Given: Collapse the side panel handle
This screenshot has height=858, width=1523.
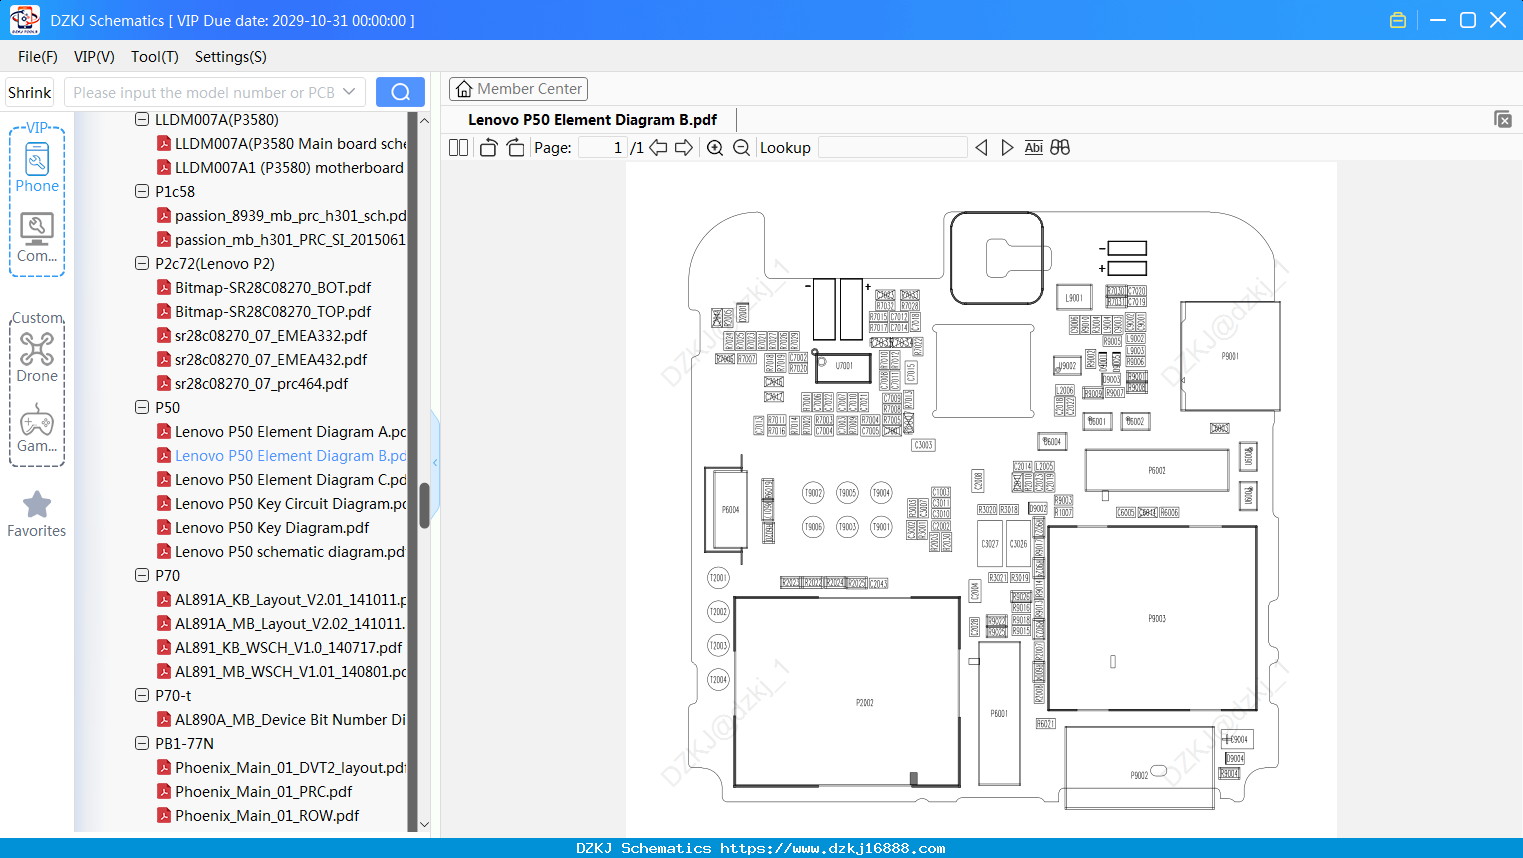Looking at the screenshot, I should [435, 463].
